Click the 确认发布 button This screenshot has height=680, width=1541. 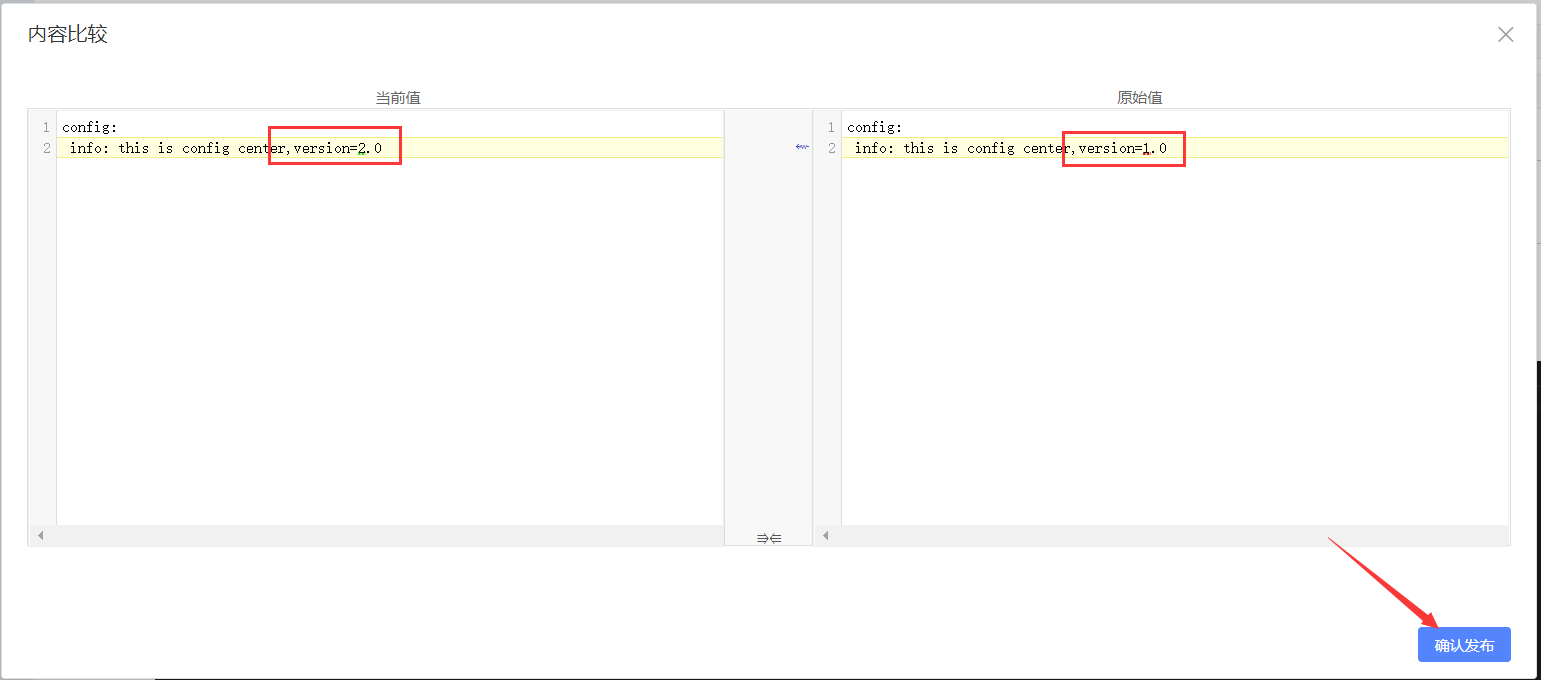click(1464, 645)
